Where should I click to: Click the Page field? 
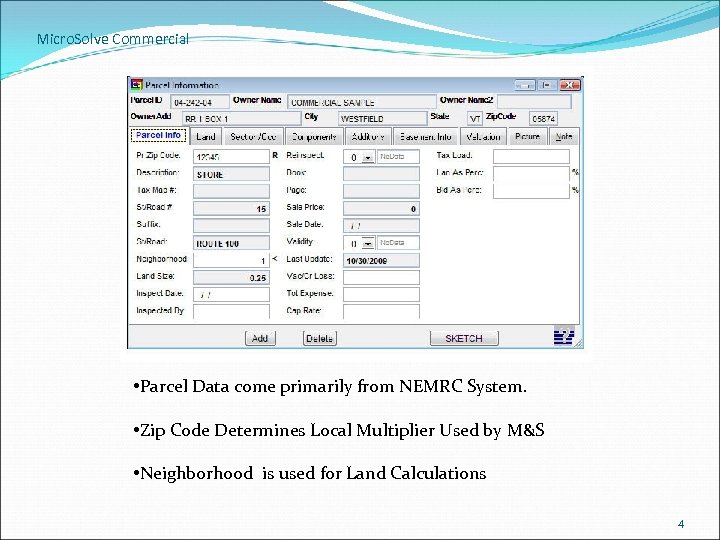click(381, 191)
